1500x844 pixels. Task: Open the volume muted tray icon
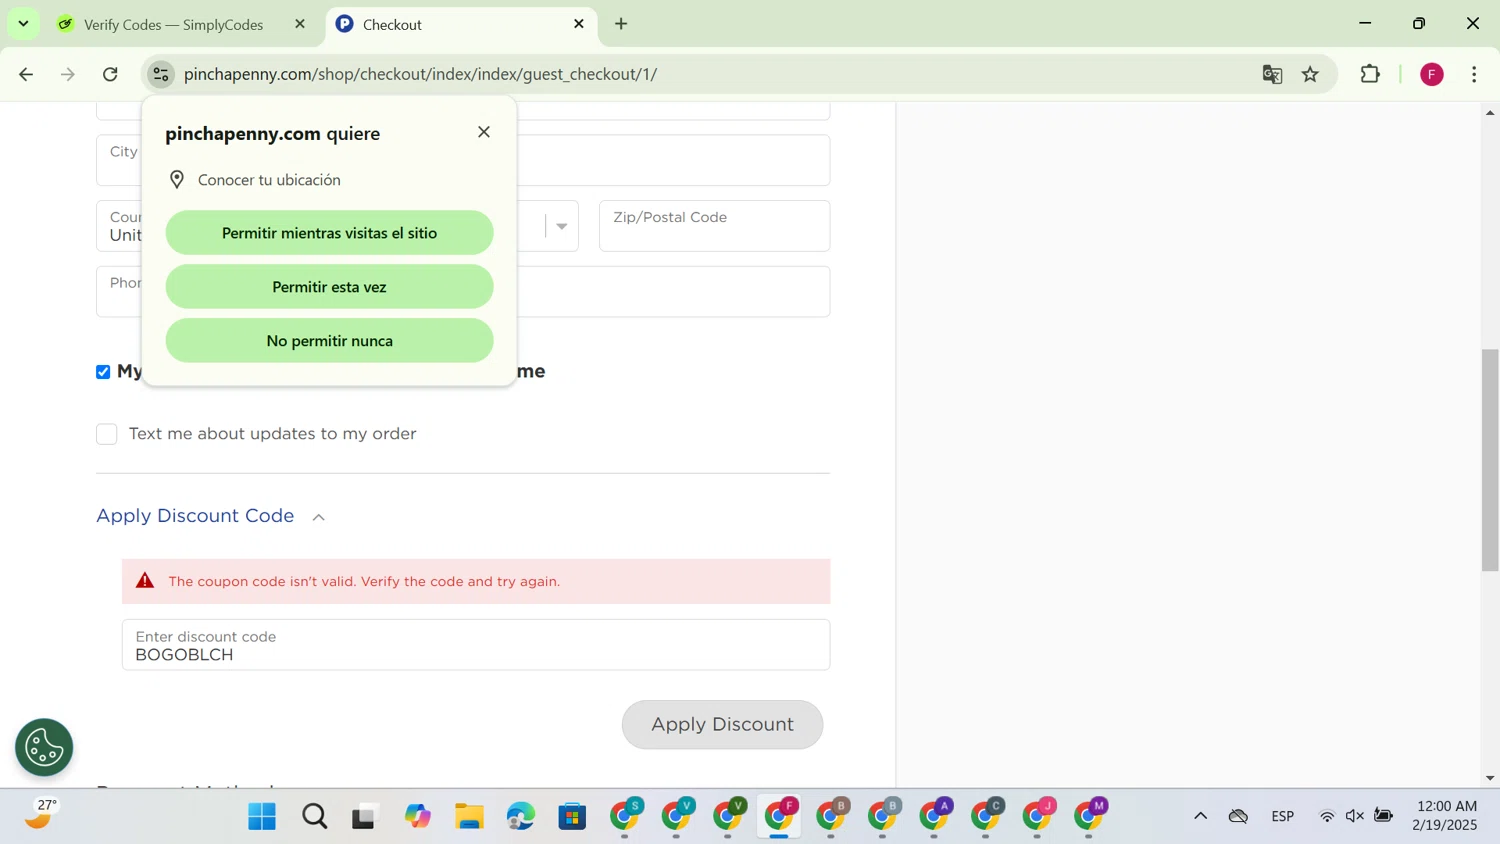(x=1355, y=817)
